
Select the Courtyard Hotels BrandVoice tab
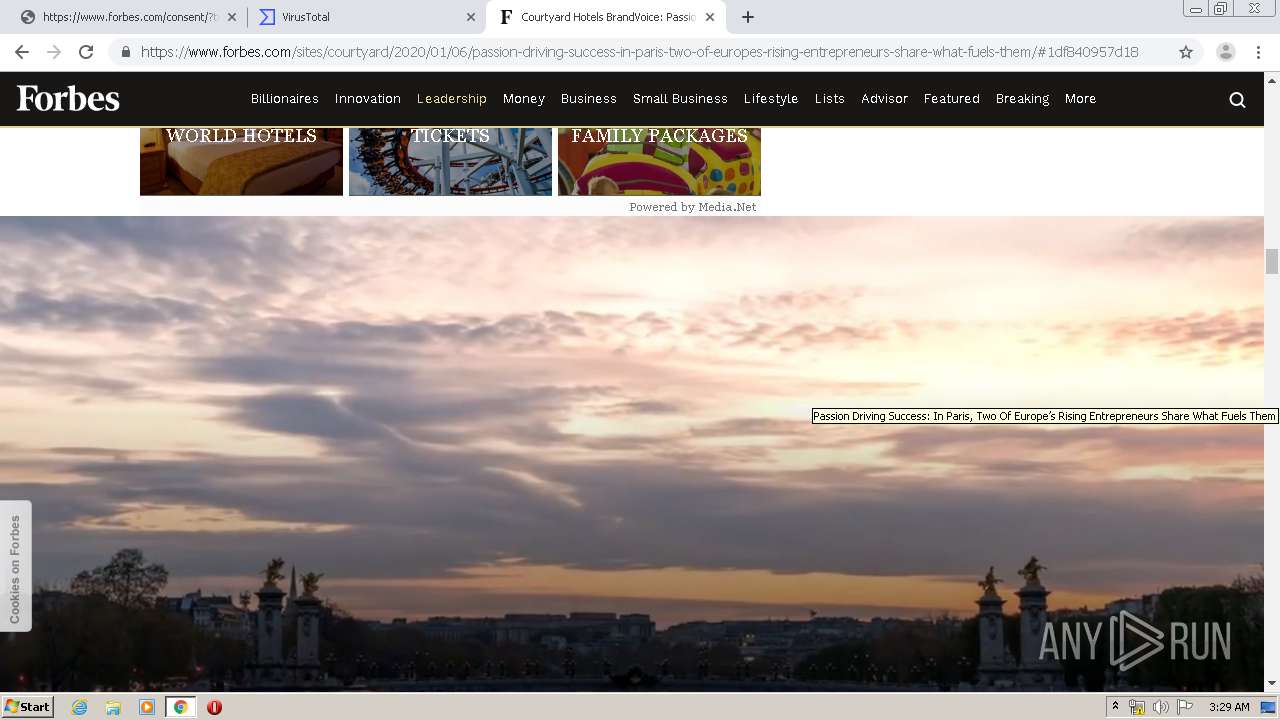click(607, 17)
